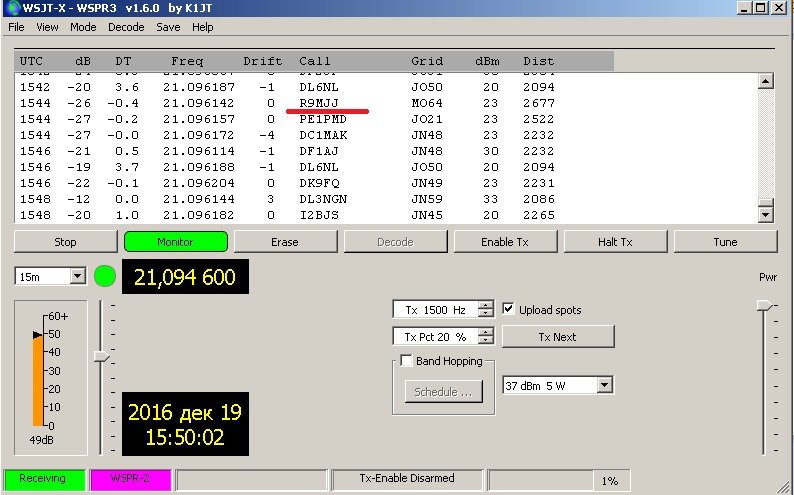Click the distance value 2677

[x=539, y=103]
